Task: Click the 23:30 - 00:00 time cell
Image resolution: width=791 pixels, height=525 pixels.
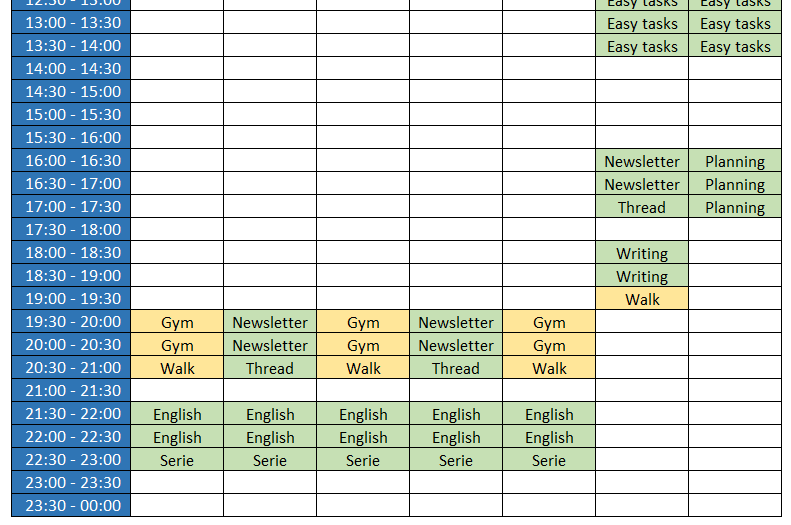Action: pos(72,506)
